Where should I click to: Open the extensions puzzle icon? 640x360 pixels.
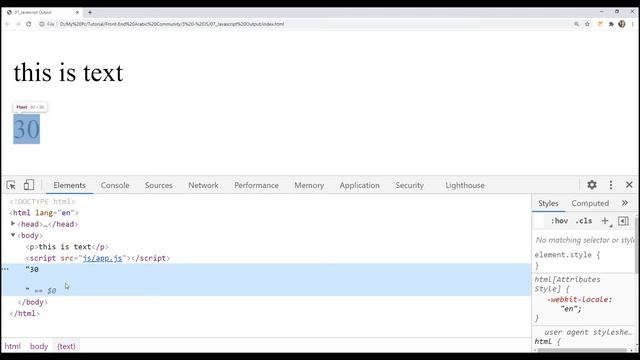(611, 24)
